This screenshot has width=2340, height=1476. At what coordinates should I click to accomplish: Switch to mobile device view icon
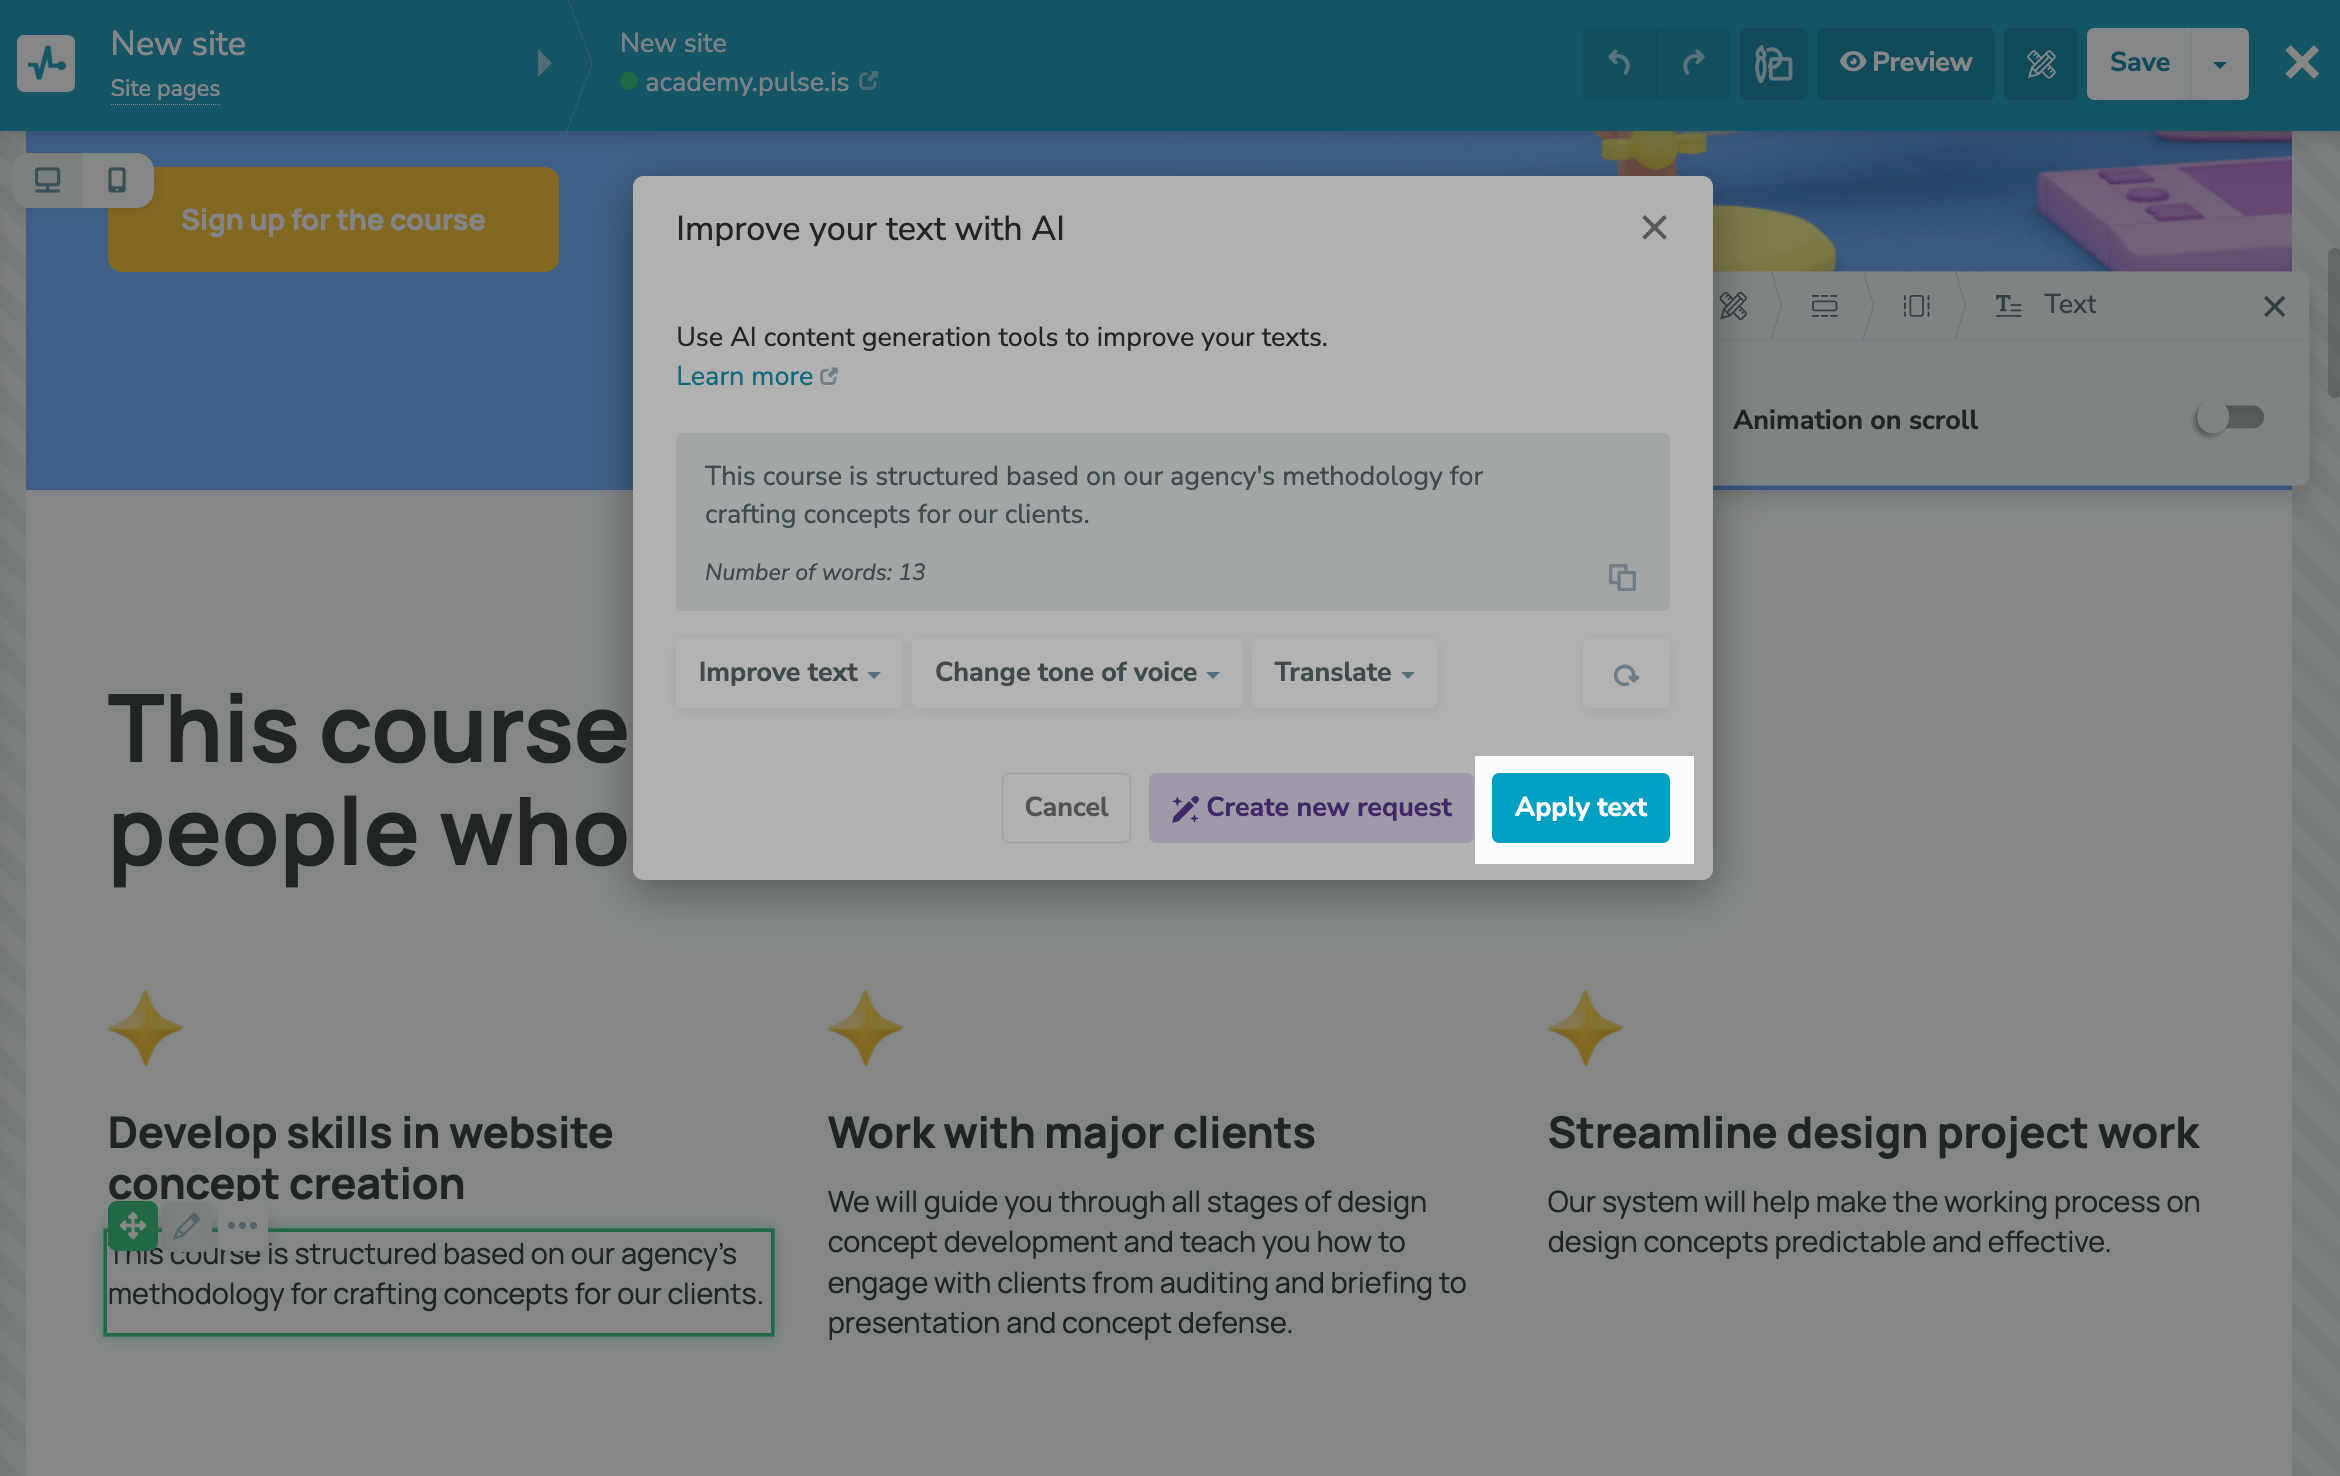click(117, 180)
